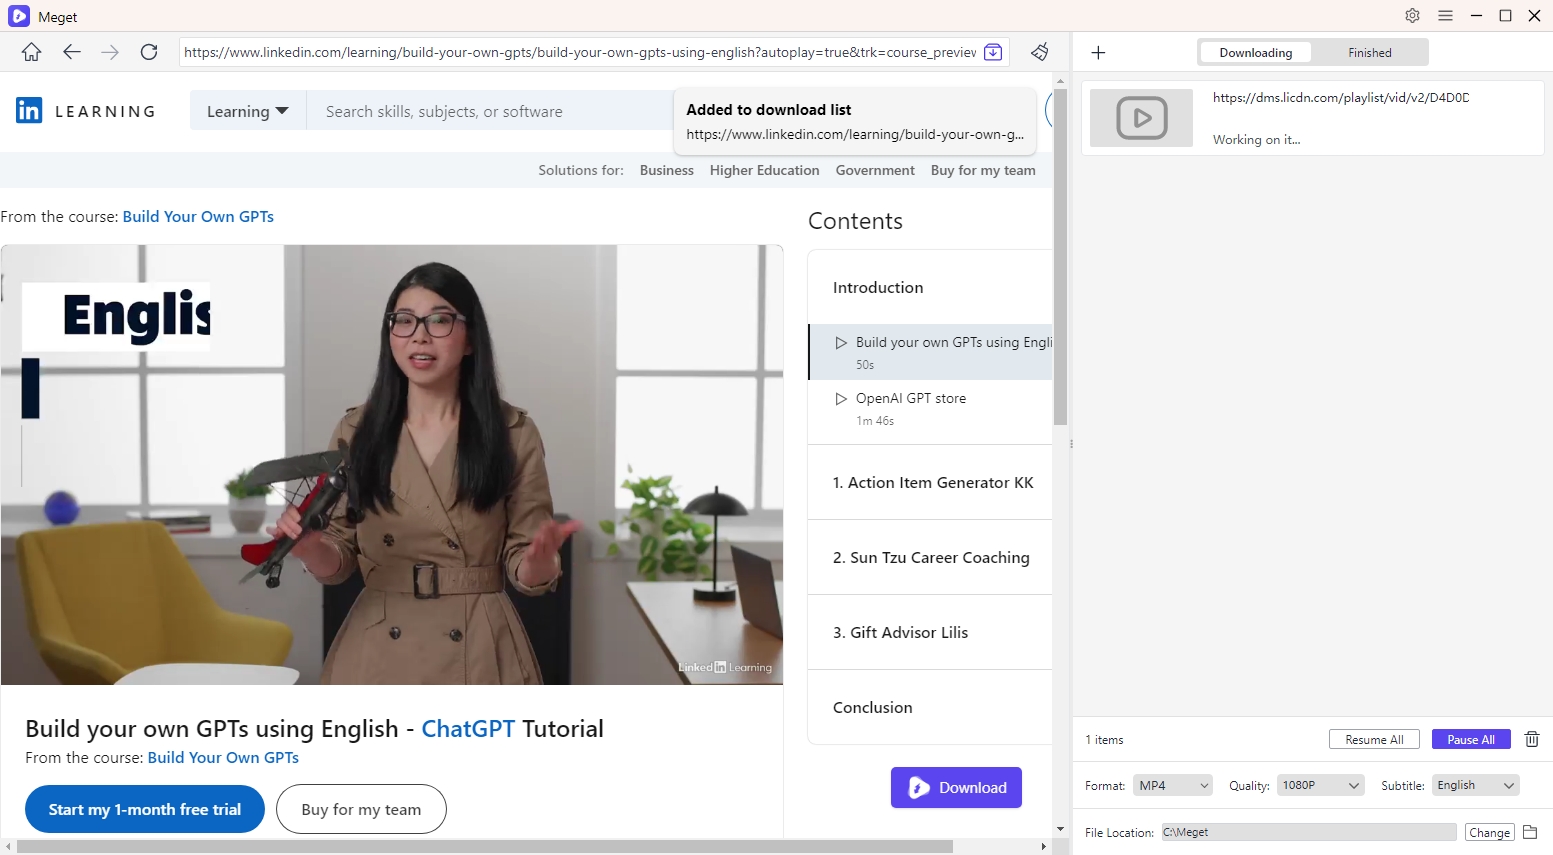Navigate back in the Meget browser

pos(71,52)
